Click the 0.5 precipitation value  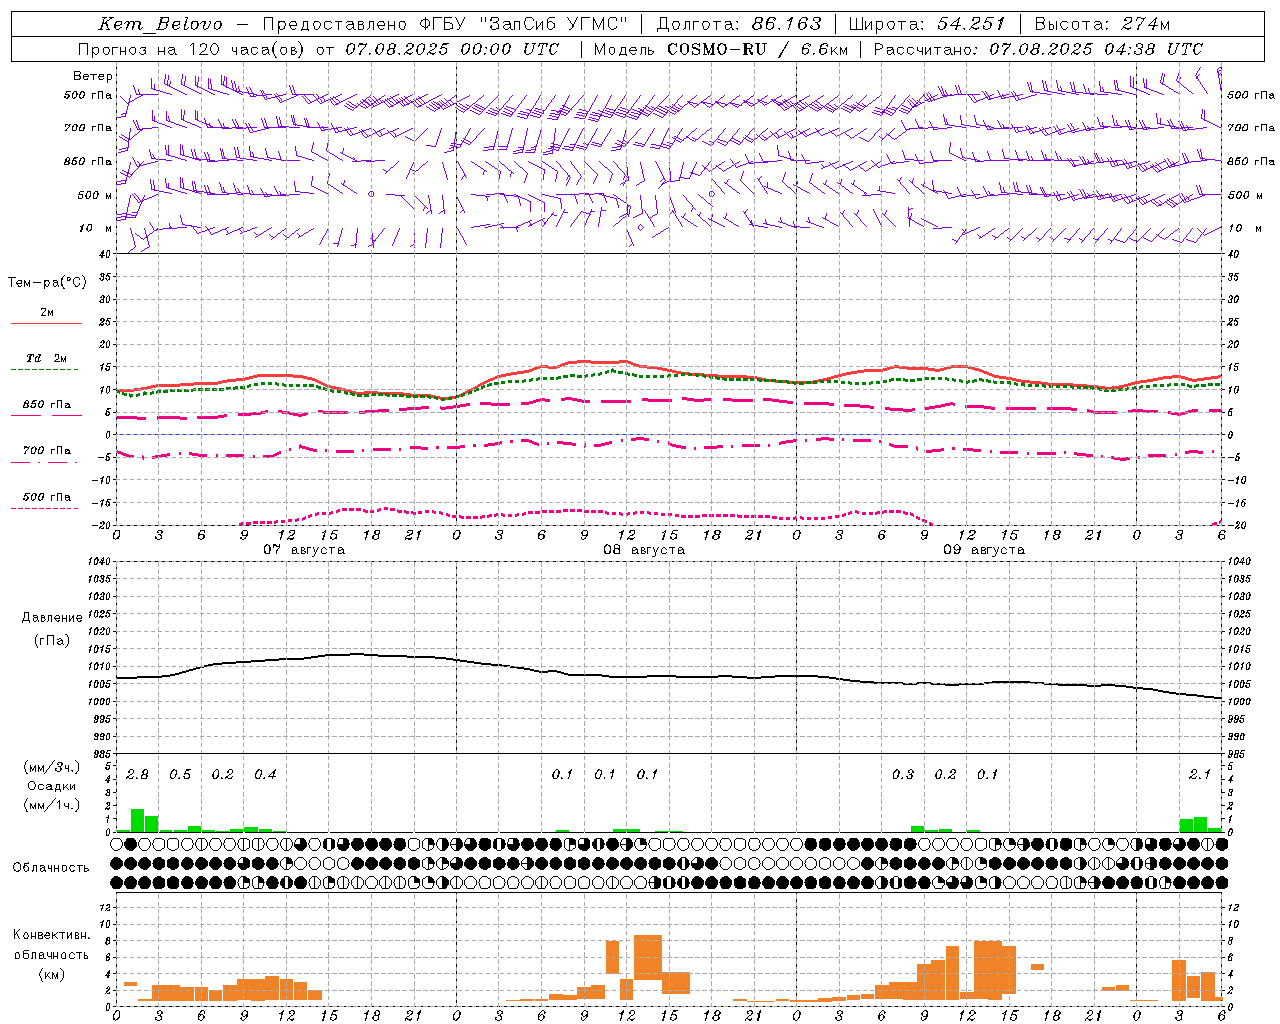(180, 775)
